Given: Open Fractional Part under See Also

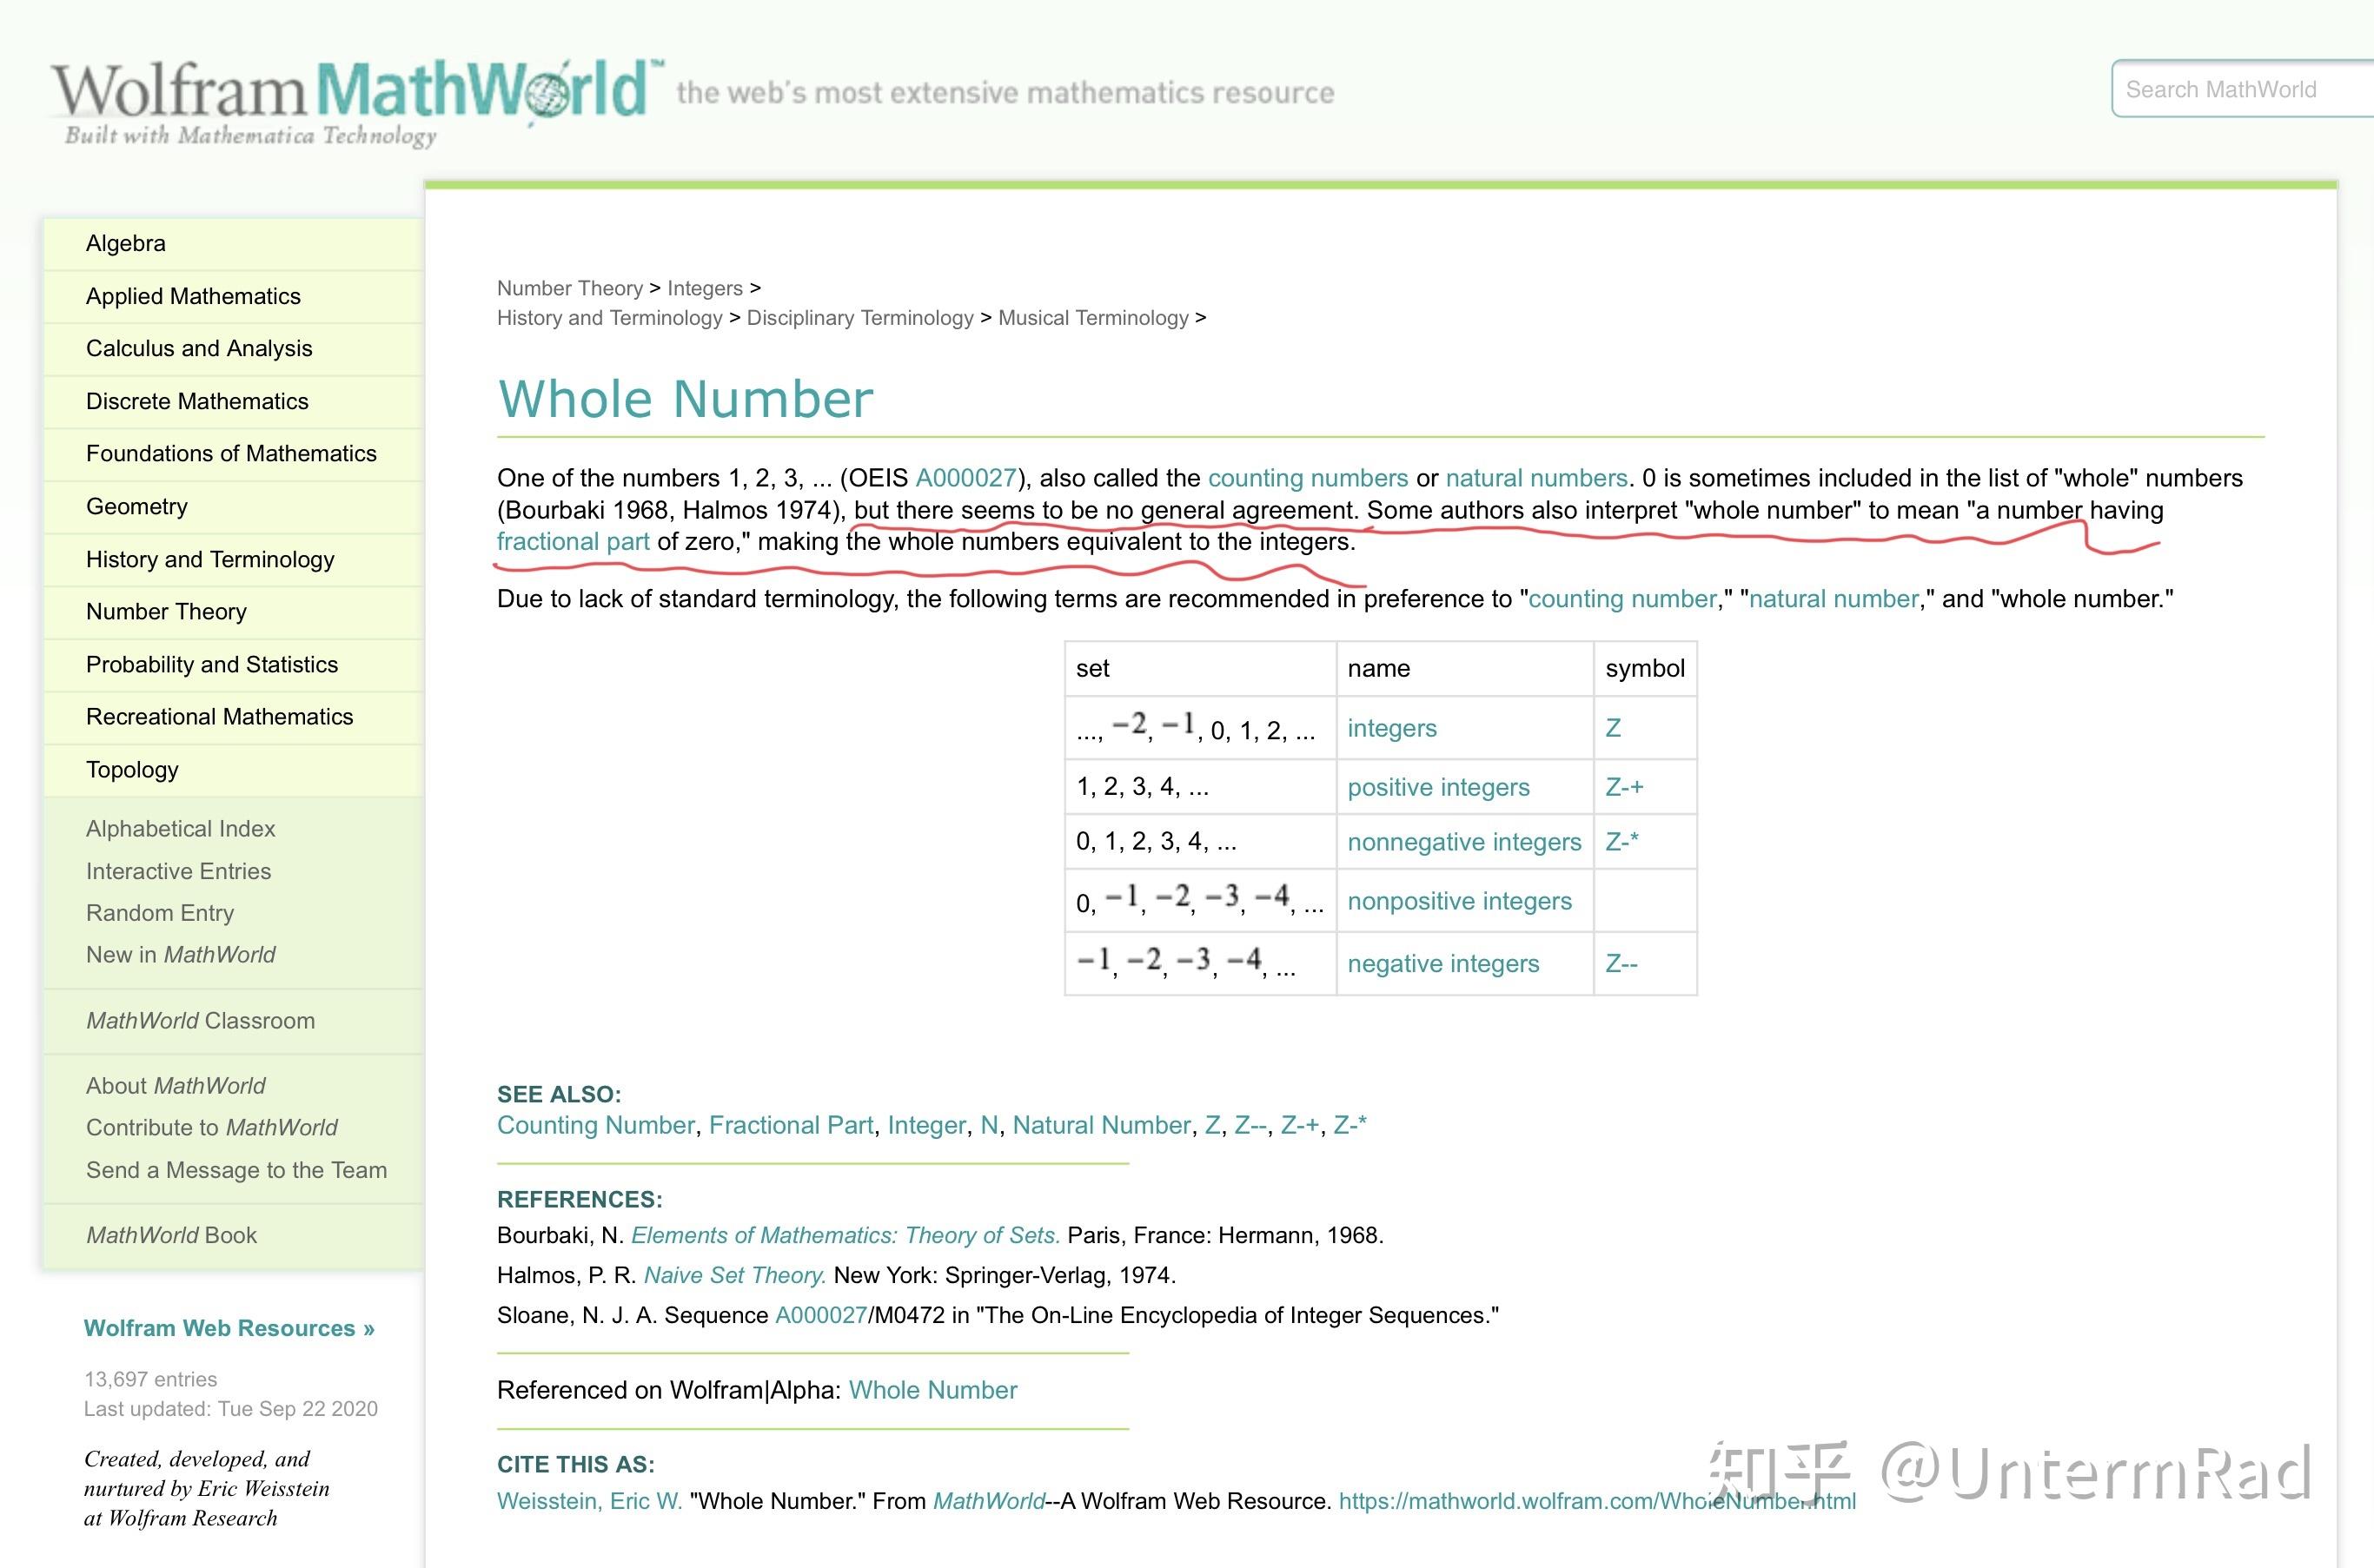Looking at the screenshot, I should 791,1125.
